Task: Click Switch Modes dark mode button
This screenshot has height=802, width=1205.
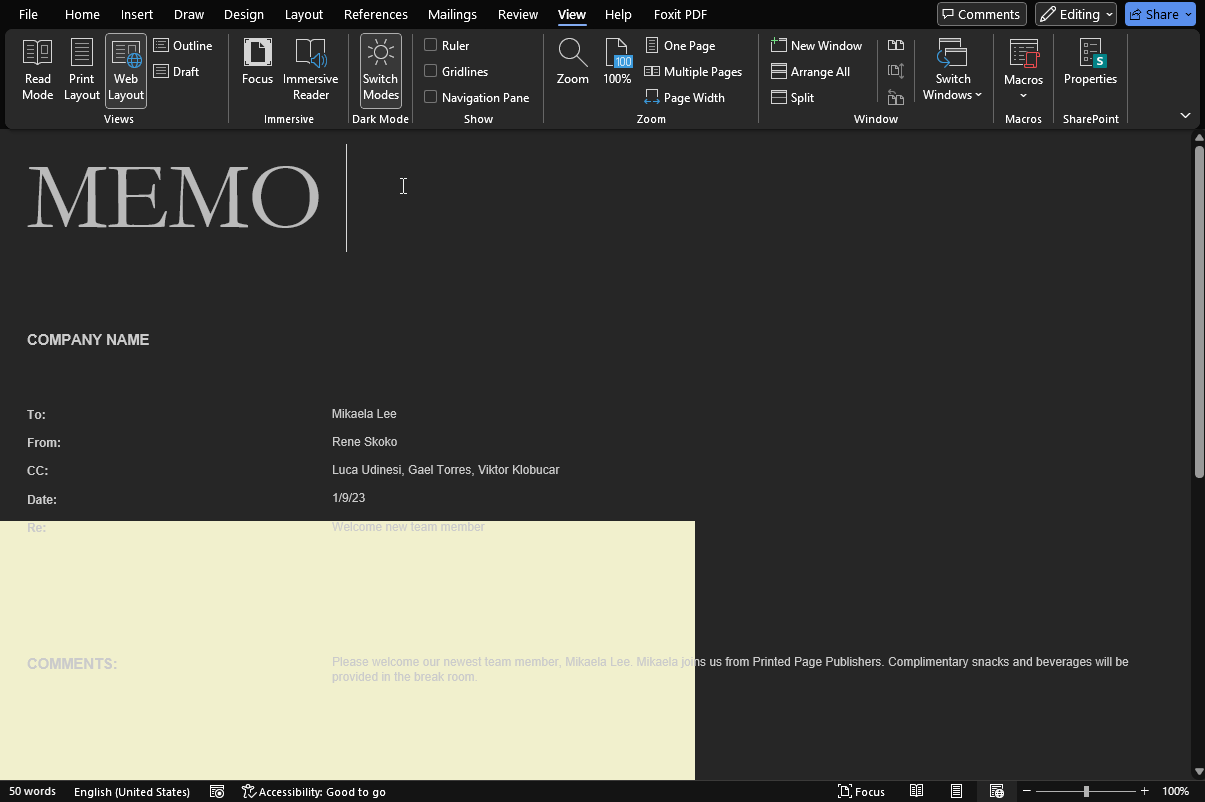Action: [381, 70]
